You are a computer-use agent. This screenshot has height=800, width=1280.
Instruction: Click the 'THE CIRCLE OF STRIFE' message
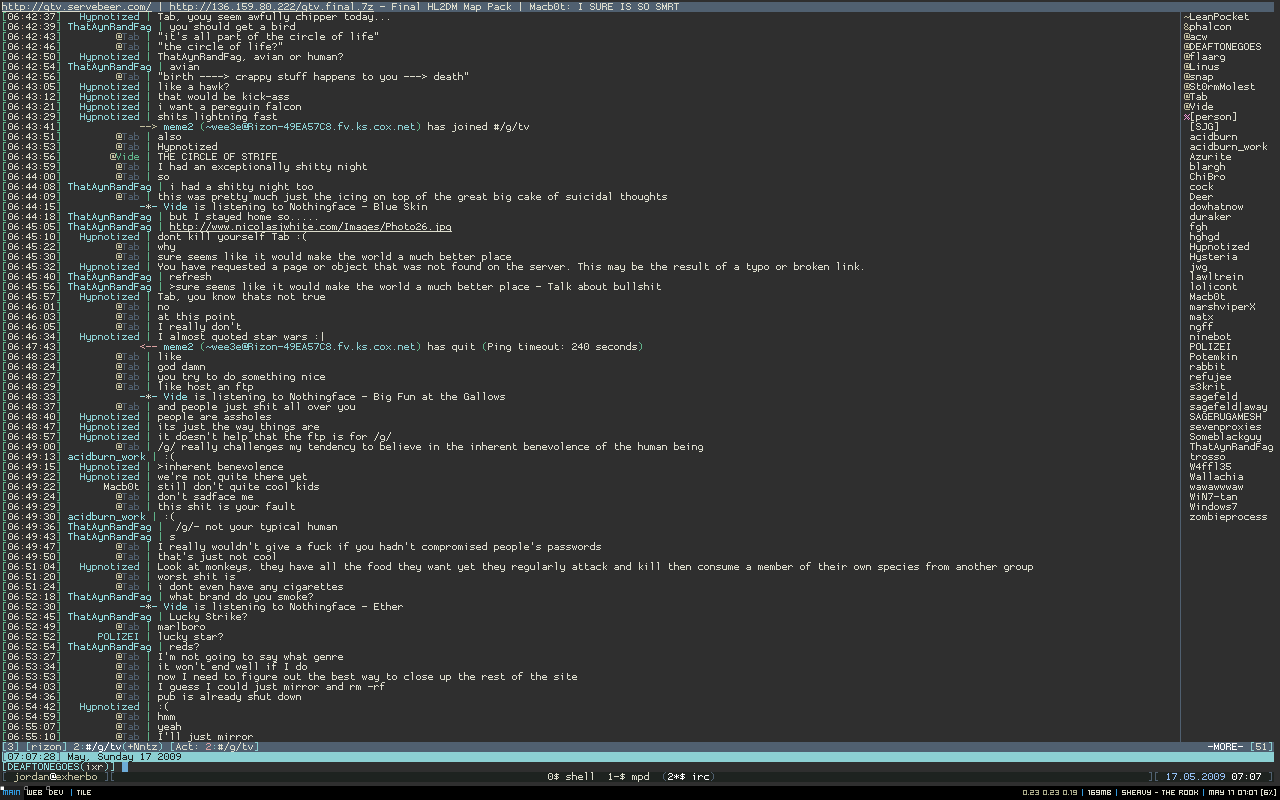click(217, 157)
